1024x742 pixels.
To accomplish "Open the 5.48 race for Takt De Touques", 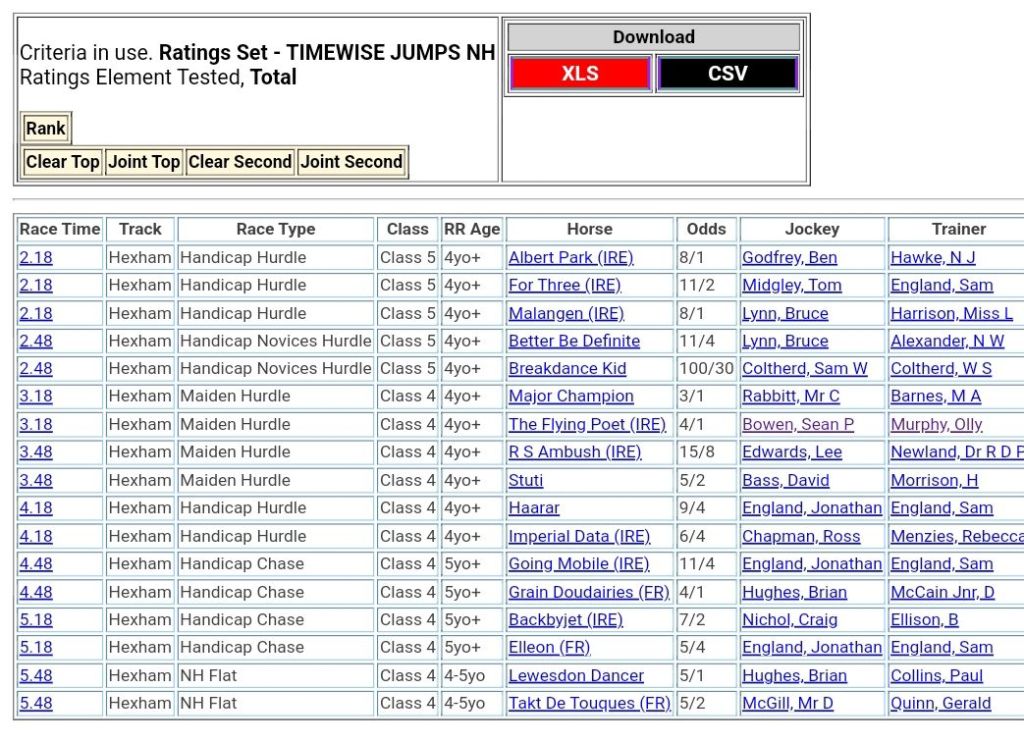I will click(x=36, y=704).
